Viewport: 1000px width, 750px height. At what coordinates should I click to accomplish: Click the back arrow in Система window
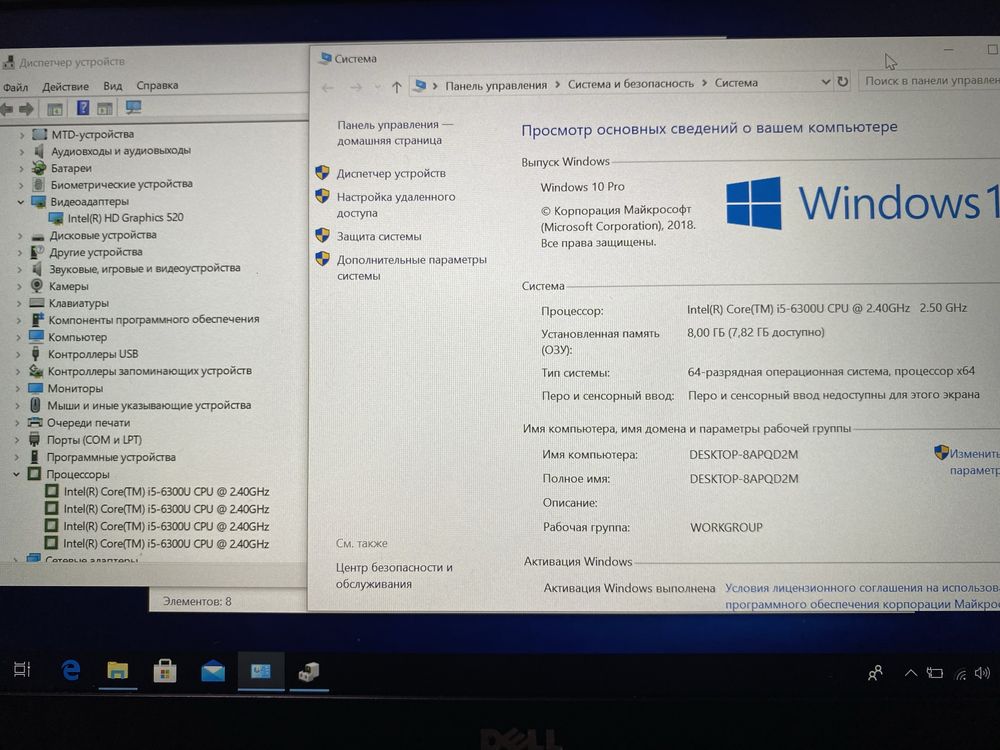tap(328, 88)
